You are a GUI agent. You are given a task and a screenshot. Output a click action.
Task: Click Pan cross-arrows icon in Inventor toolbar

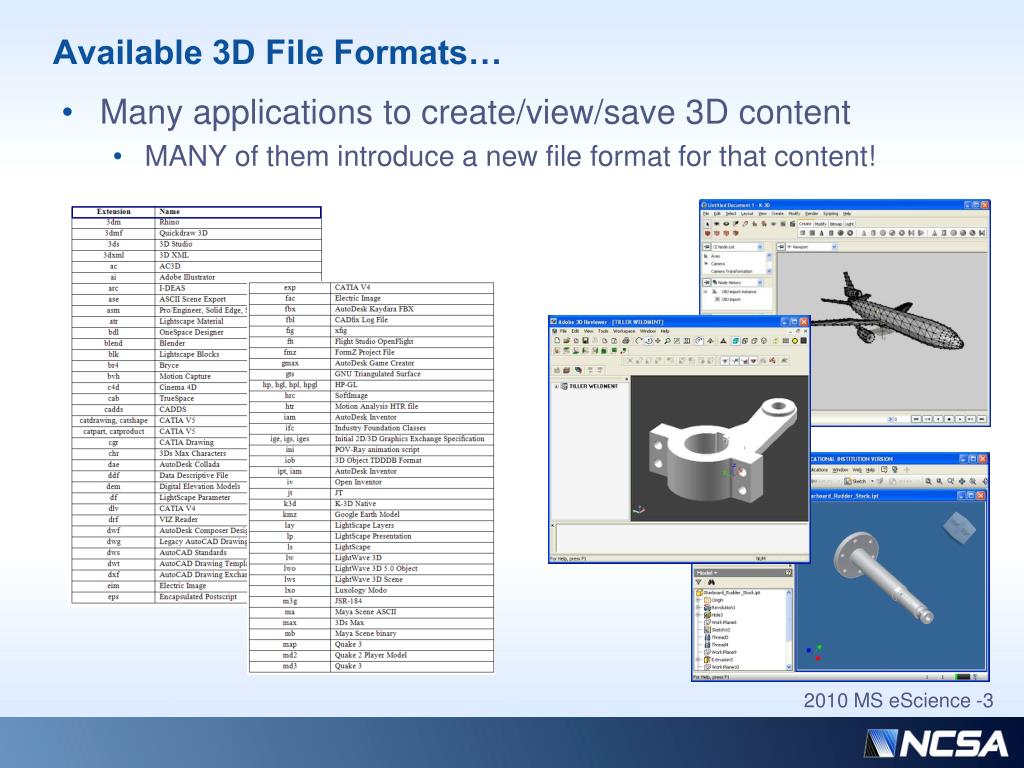(x=962, y=481)
